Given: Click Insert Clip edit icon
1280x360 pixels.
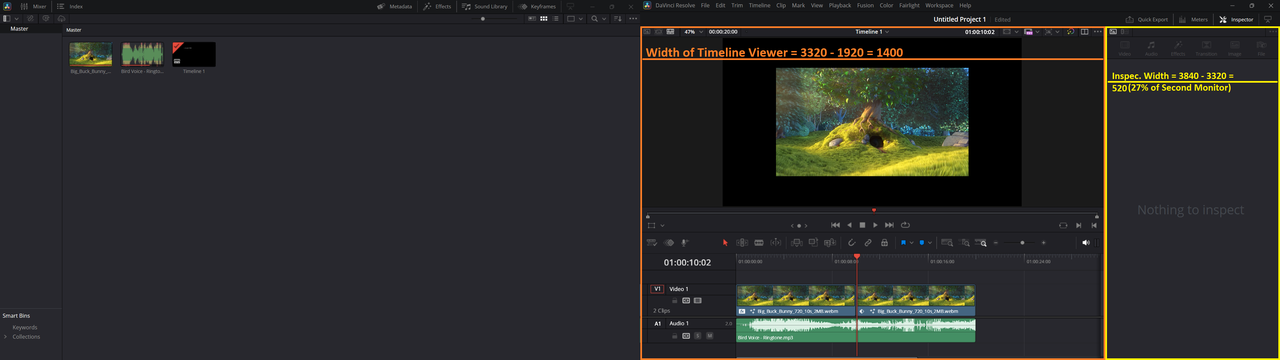Looking at the screenshot, I should tap(797, 242).
